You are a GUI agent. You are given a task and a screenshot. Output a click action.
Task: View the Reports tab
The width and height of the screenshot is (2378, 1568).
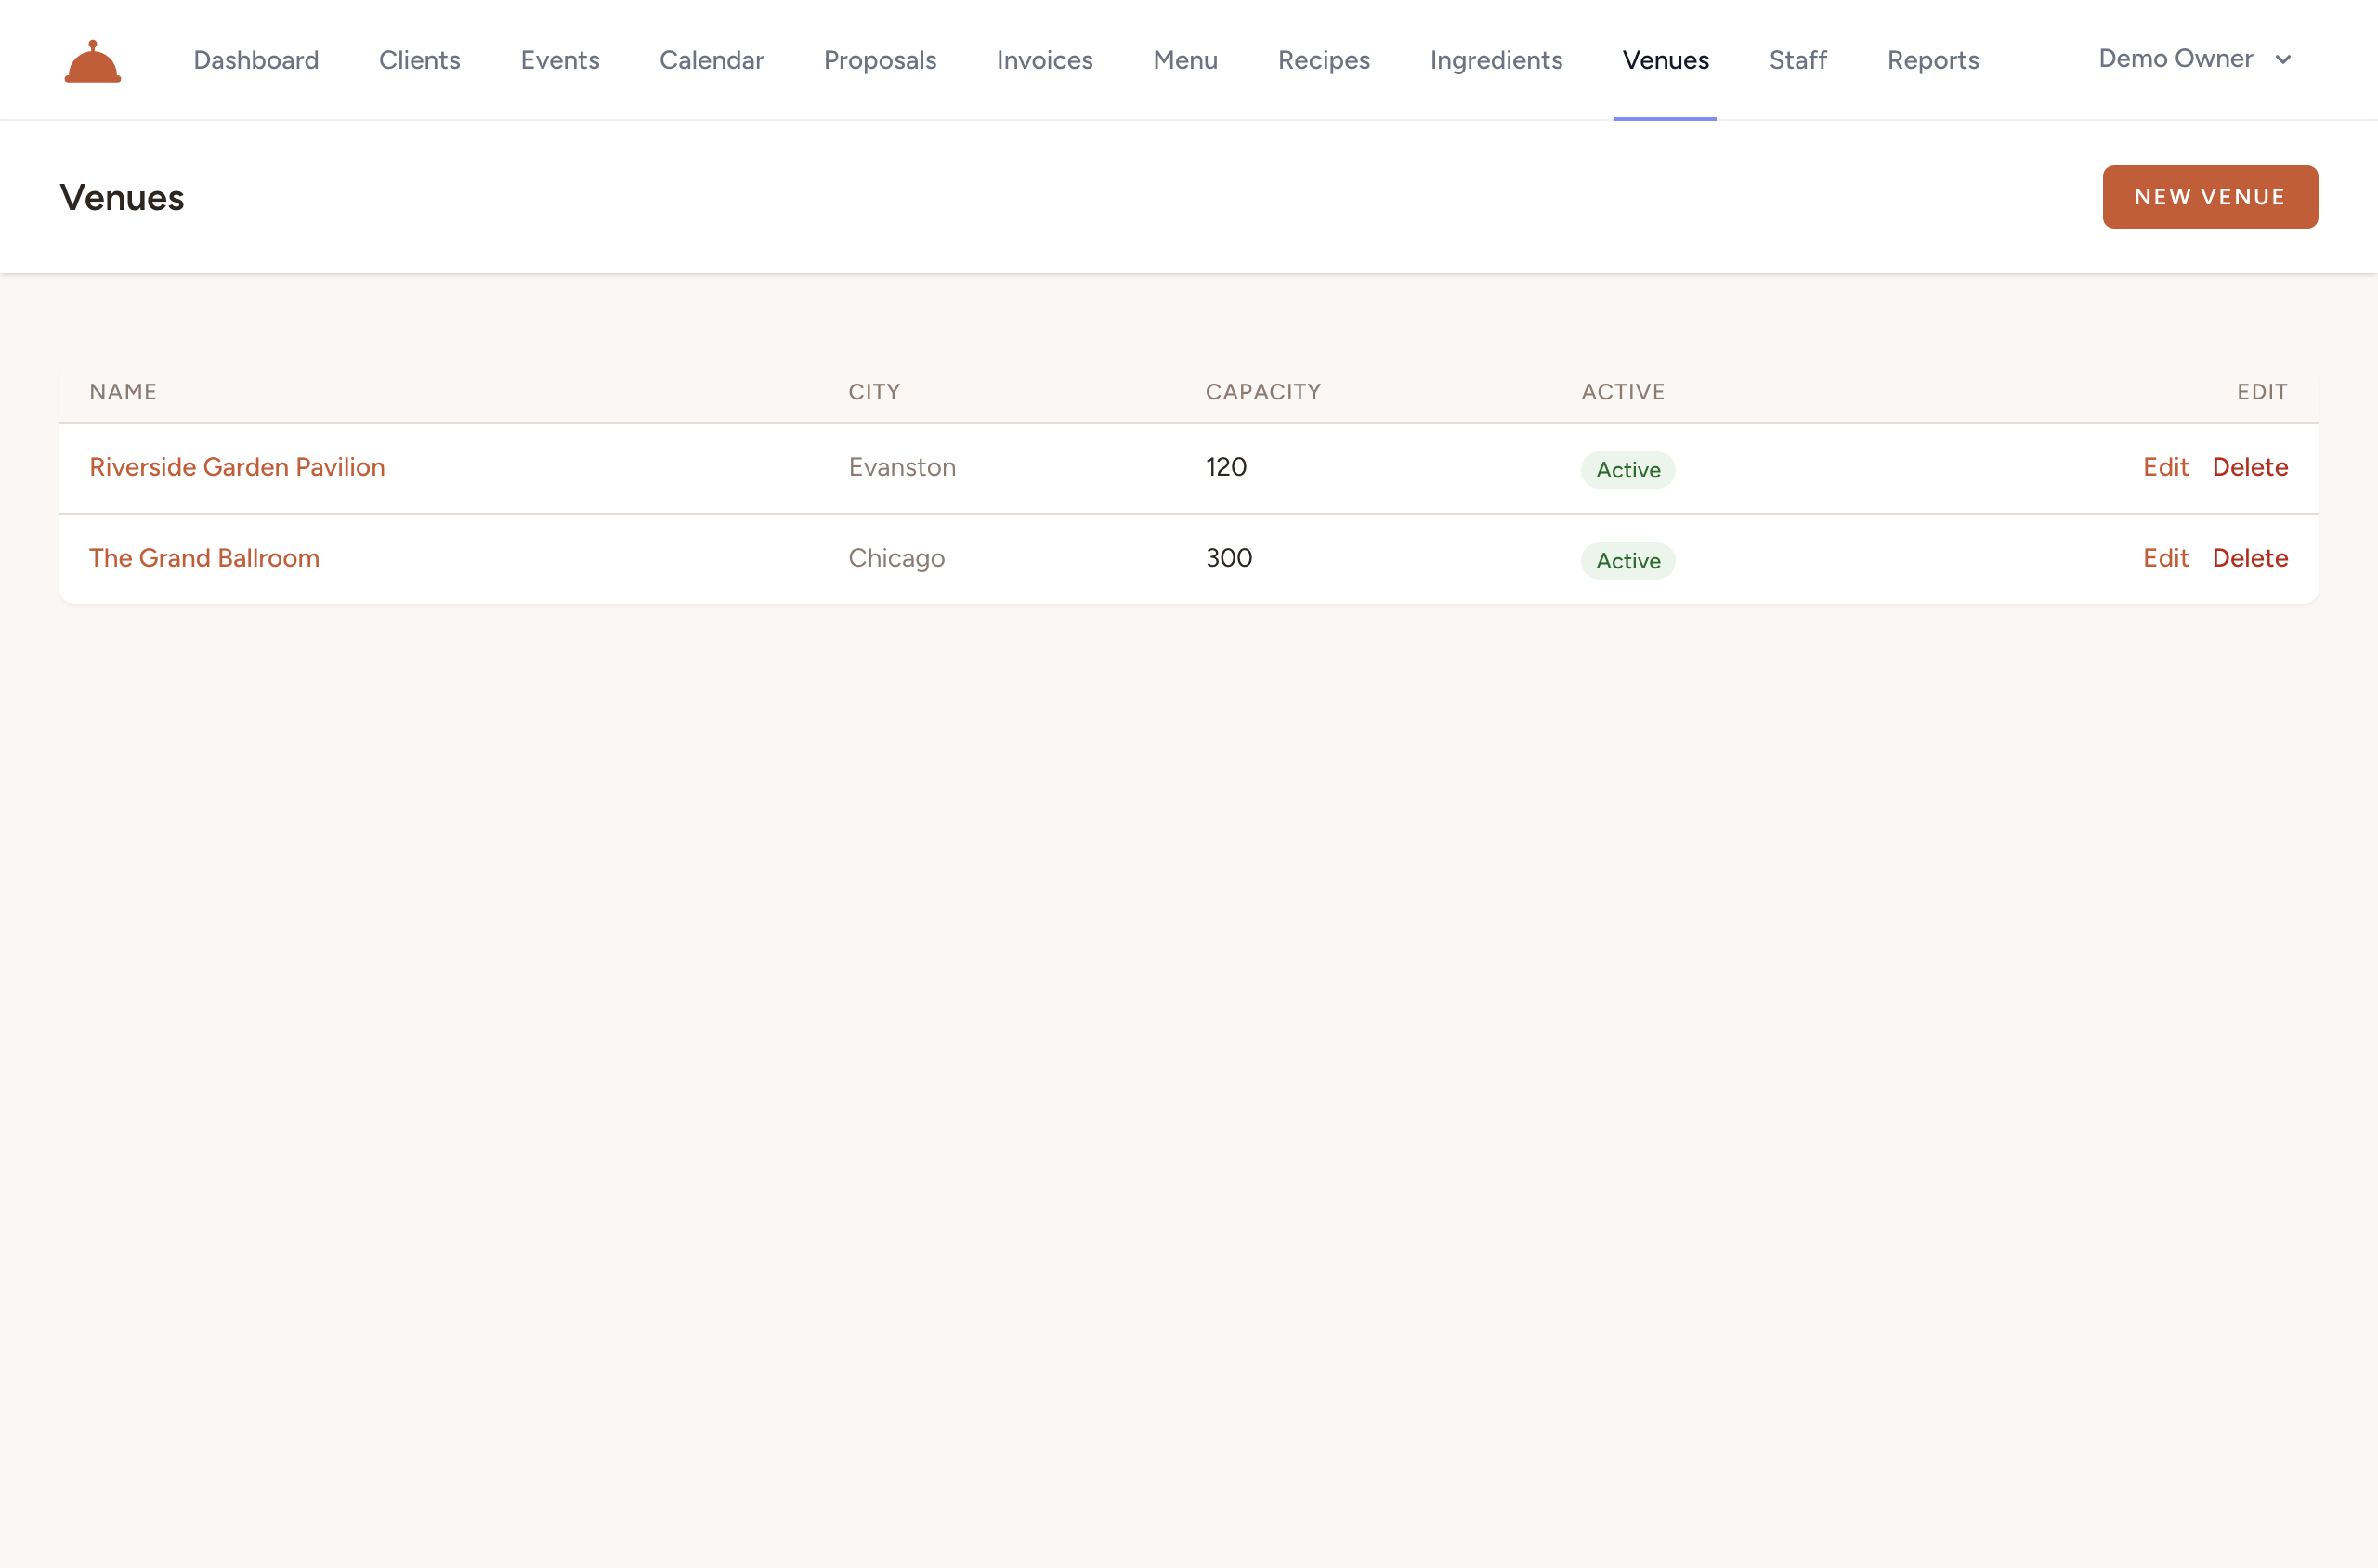point(1933,60)
